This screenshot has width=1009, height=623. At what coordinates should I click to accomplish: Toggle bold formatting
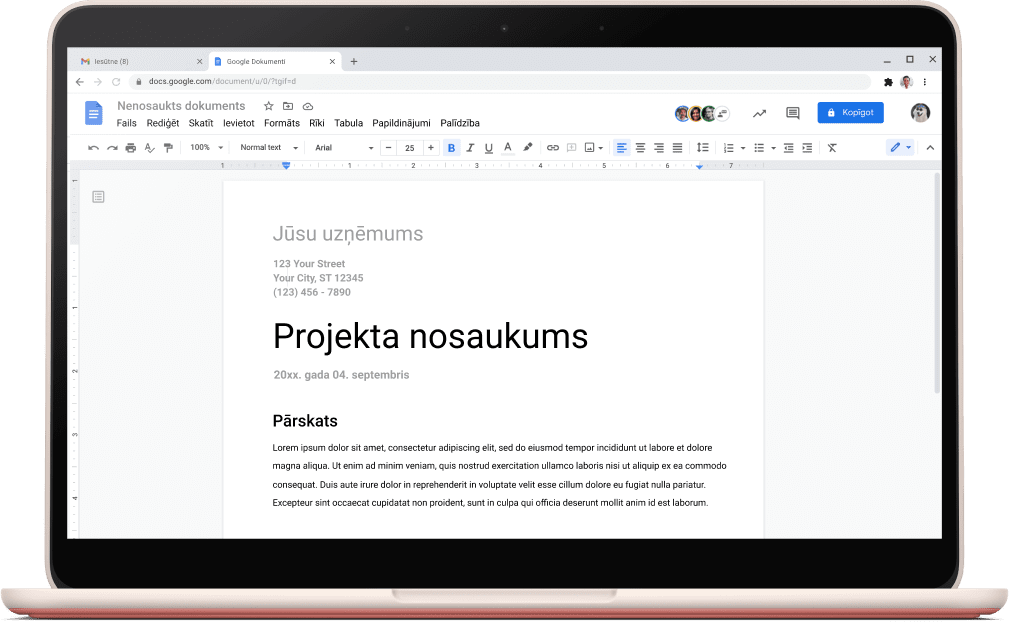coord(451,148)
